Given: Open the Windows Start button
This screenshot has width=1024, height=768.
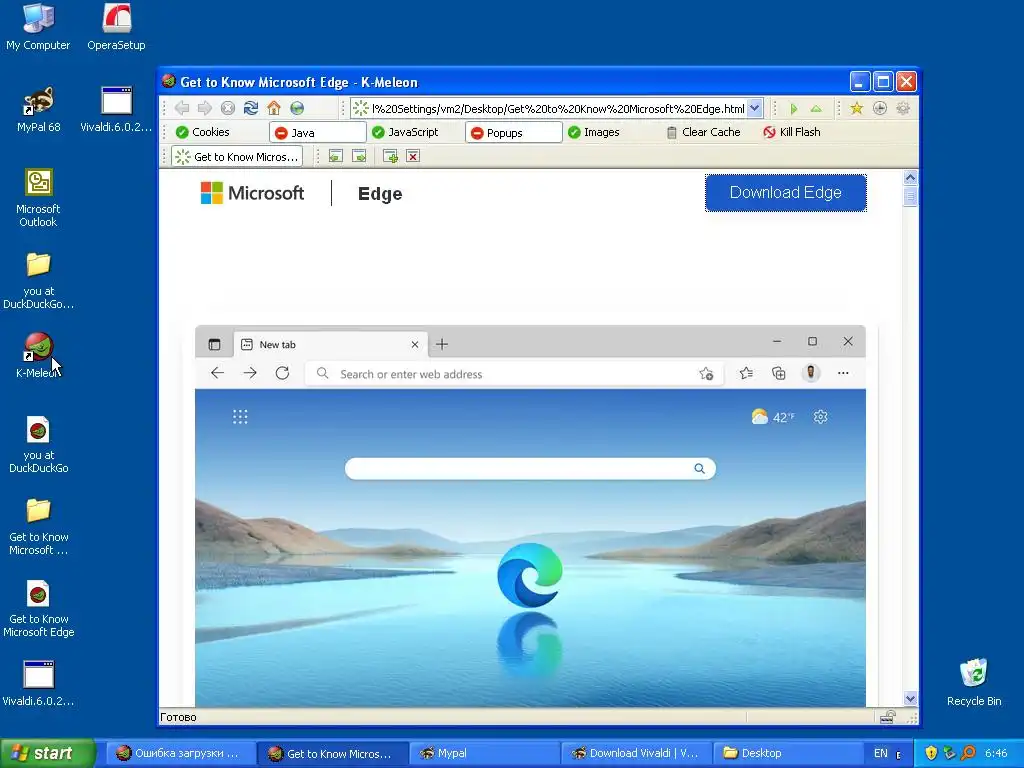Looking at the screenshot, I should (x=48, y=753).
